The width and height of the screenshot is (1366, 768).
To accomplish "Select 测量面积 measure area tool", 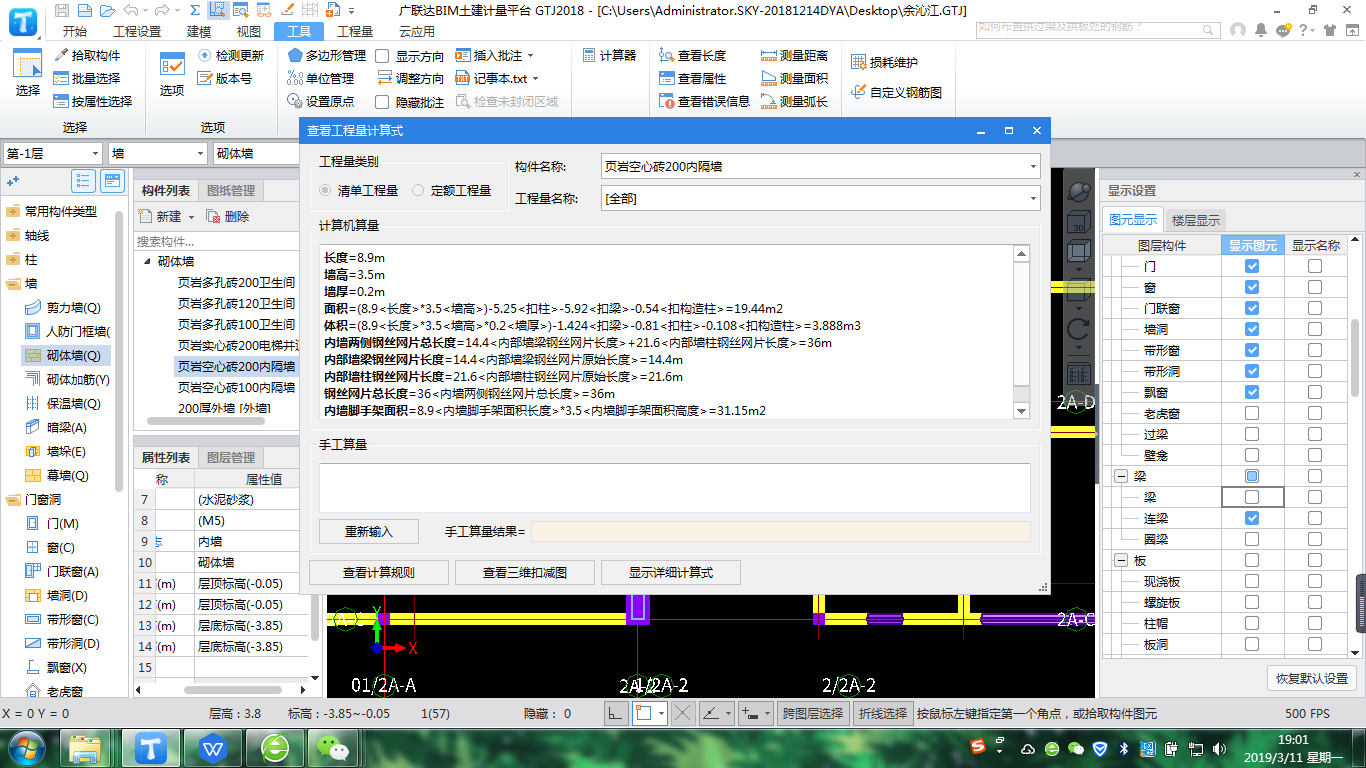I will pyautogui.click(x=795, y=78).
